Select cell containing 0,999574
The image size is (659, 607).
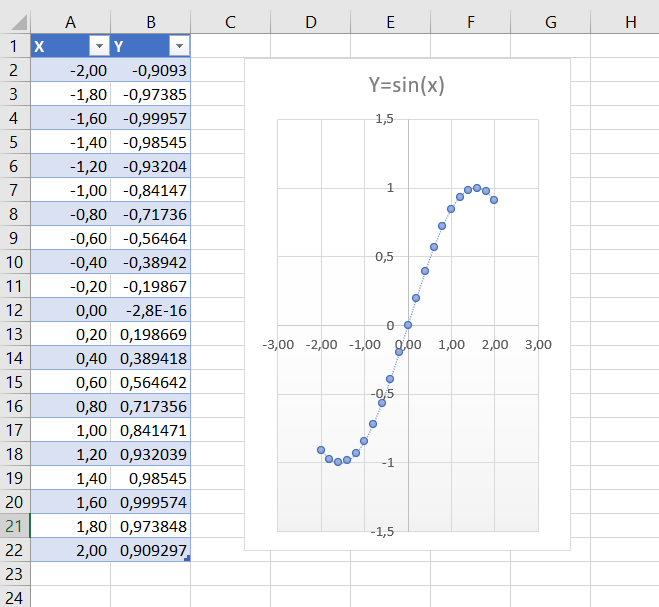pyautogui.click(x=150, y=502)
